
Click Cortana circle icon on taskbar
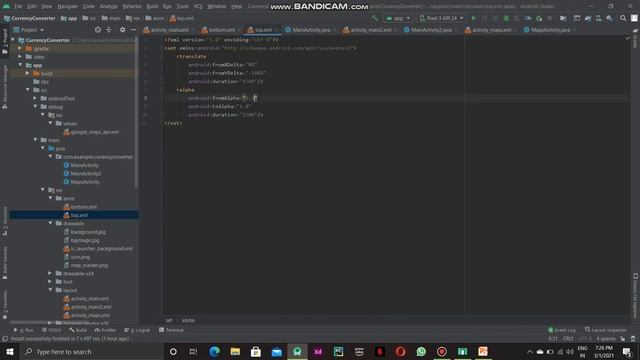[173, 351]
